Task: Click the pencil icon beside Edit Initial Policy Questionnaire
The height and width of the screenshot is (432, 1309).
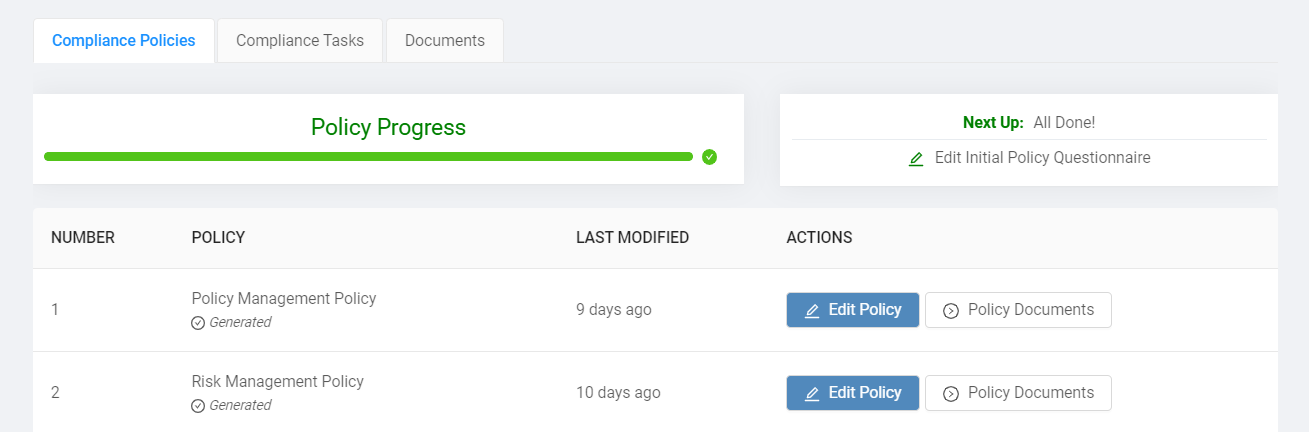Action: (916, 158)
